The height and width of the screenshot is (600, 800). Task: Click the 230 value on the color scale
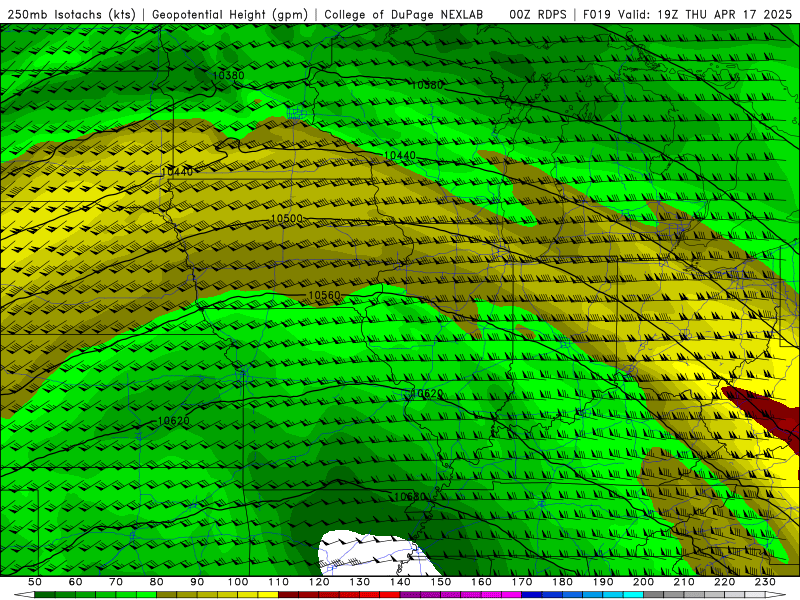[x=765, y=582]
